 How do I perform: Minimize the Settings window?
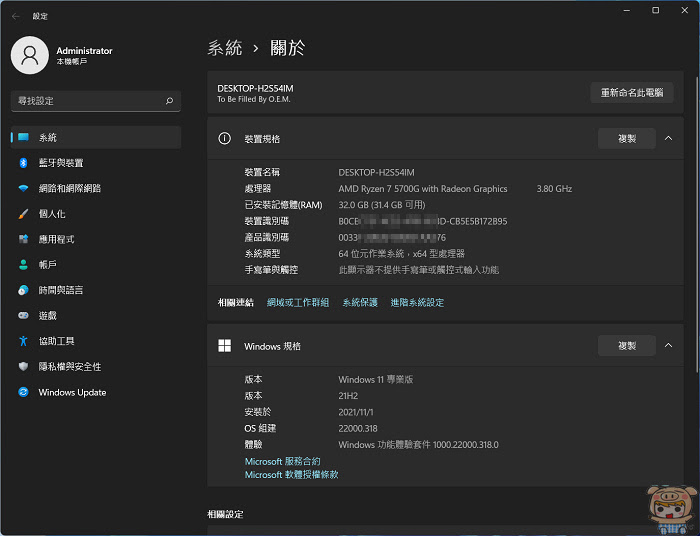pyautogui.click(x=627, y=10)
